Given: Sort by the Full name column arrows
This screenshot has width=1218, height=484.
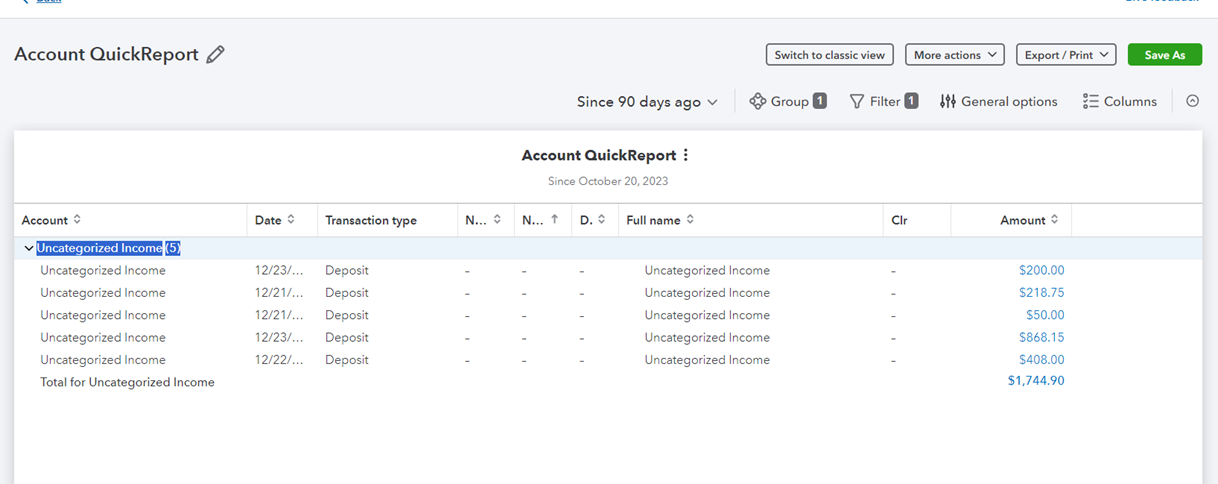Looking at the screenshot, I should click(690, 220).
